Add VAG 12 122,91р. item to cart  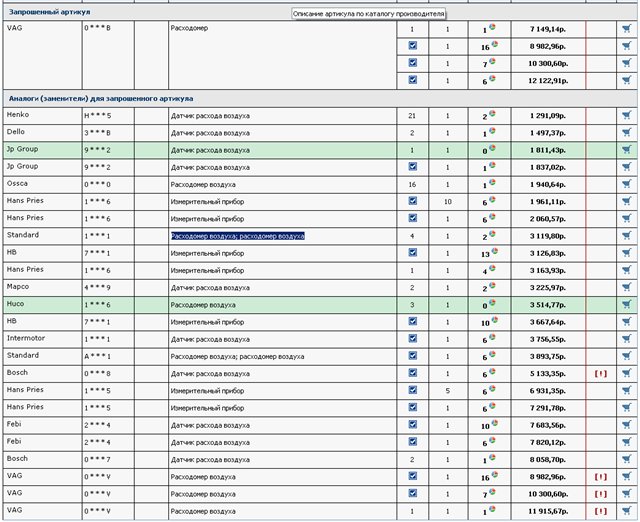click(627, 80)
